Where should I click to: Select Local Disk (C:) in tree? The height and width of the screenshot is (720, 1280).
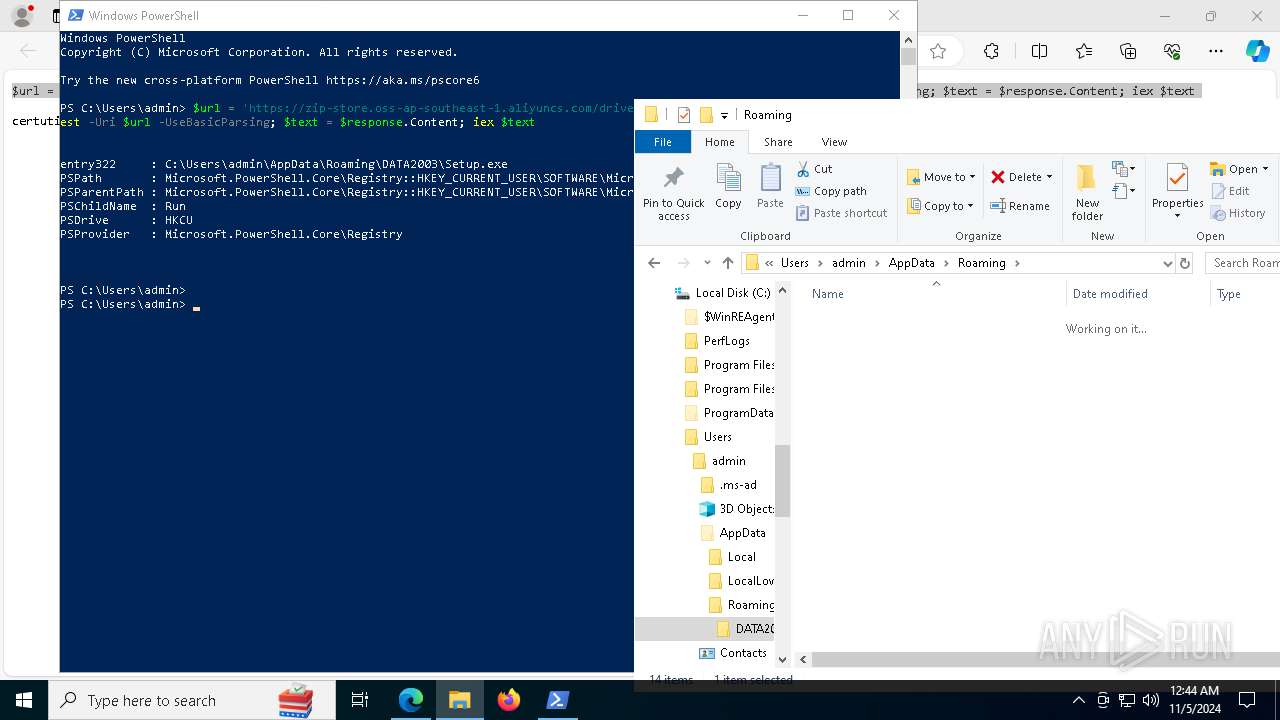coord(723,293)
